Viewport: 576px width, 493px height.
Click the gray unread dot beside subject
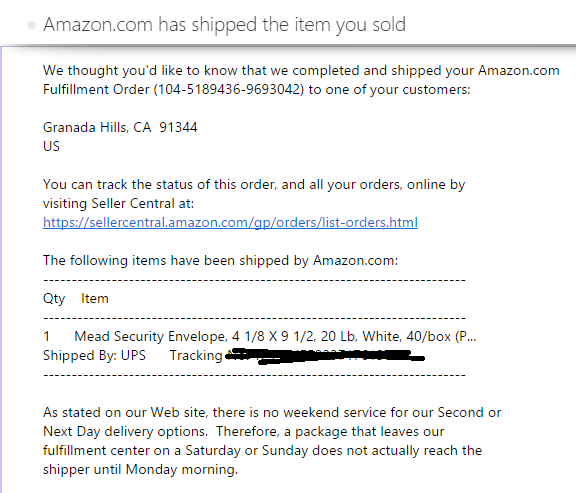point(32,25)
